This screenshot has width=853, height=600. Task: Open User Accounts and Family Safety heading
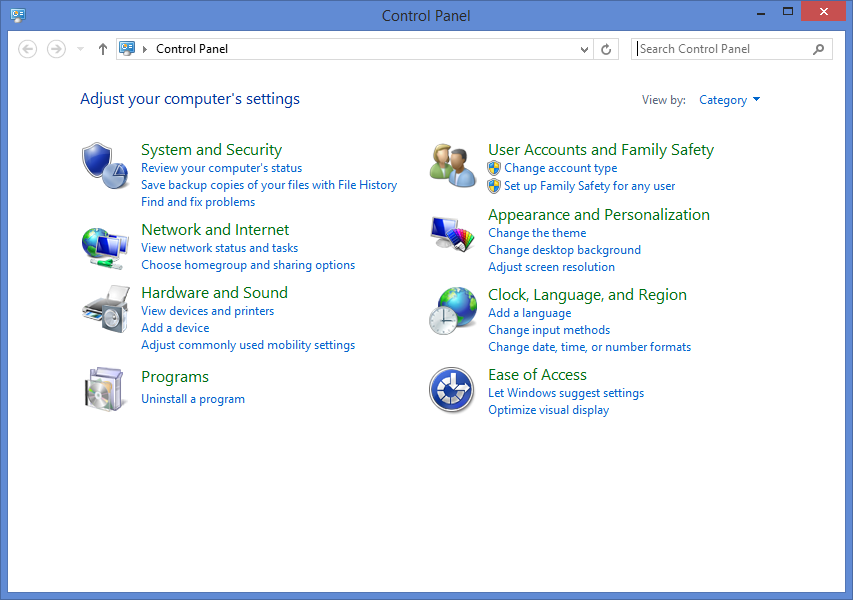tap(601, 150)
